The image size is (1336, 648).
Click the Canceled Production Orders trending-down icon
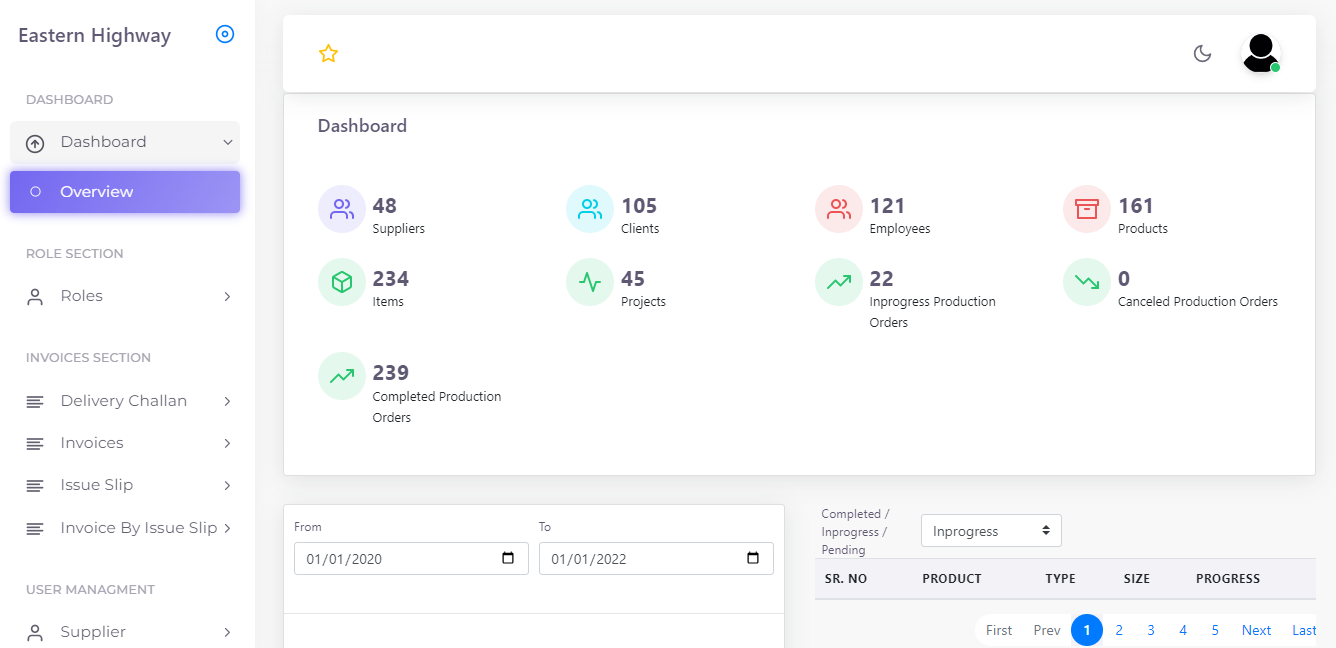coord(1087,282)
